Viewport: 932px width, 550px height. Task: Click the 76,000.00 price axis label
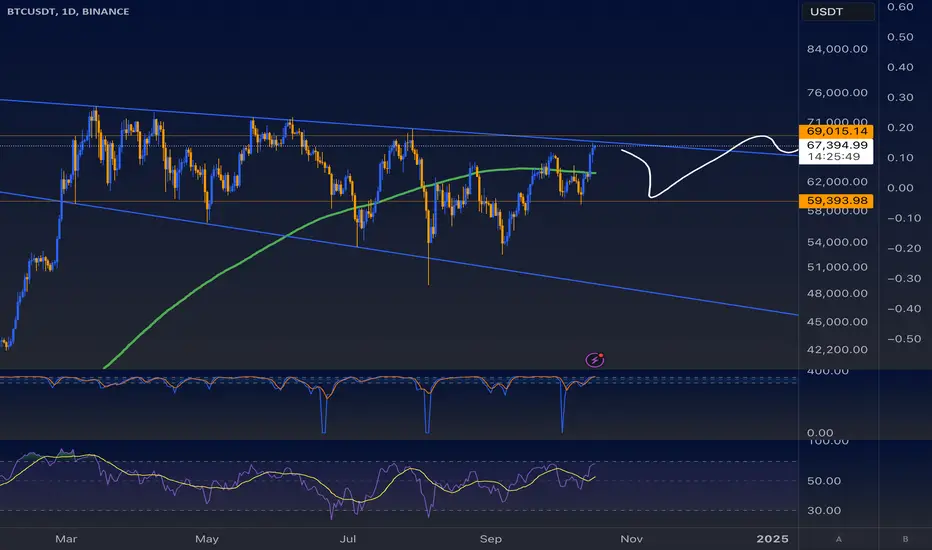(837, 93)
